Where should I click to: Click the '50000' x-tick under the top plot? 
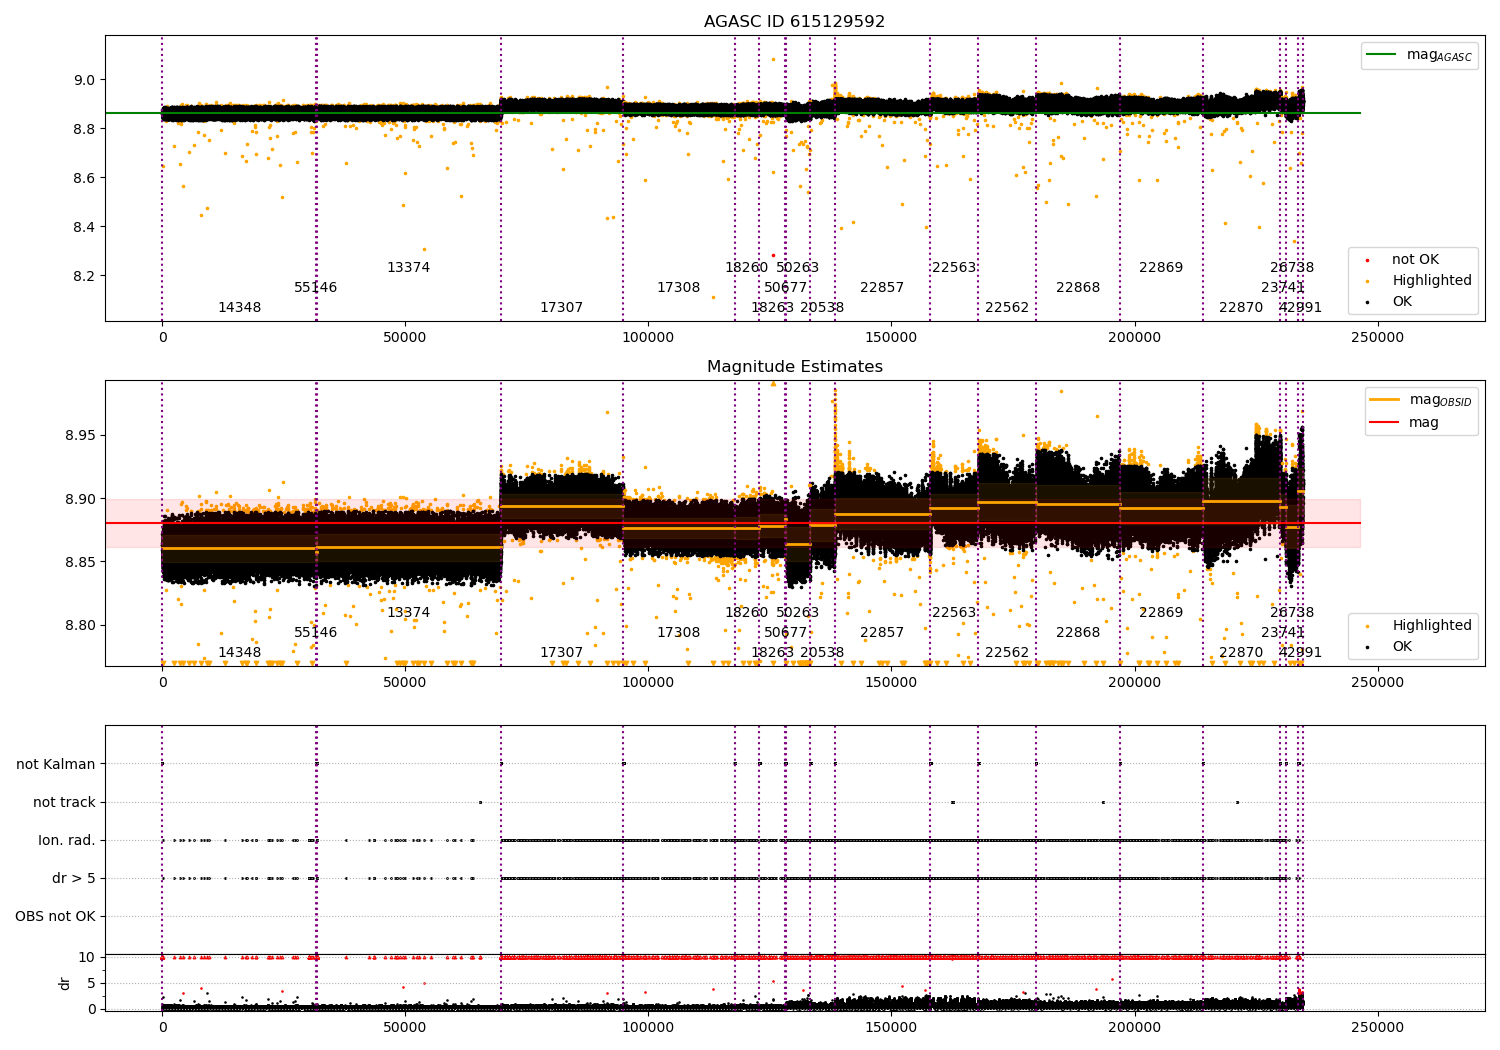pos(405,338)
